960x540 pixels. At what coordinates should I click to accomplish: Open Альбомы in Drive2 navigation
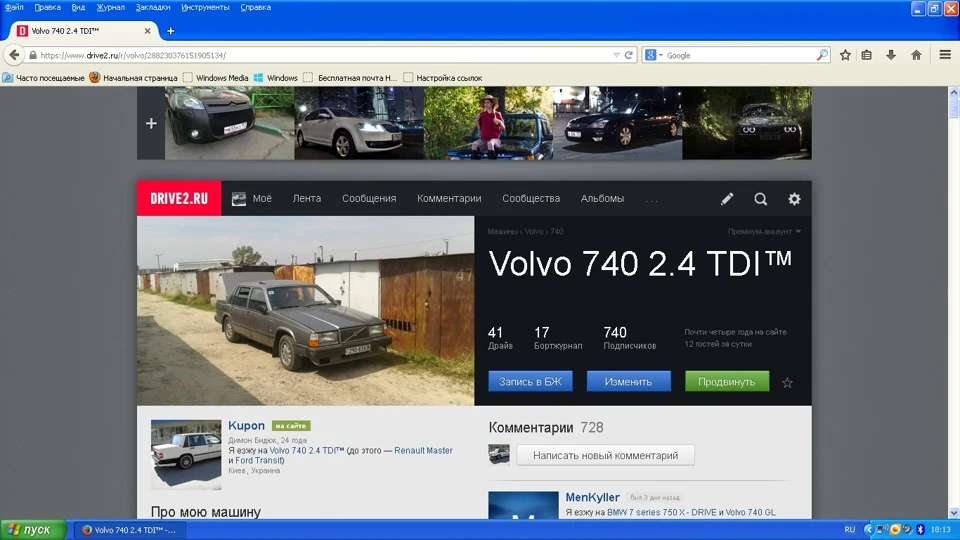[x=602, y=198]
